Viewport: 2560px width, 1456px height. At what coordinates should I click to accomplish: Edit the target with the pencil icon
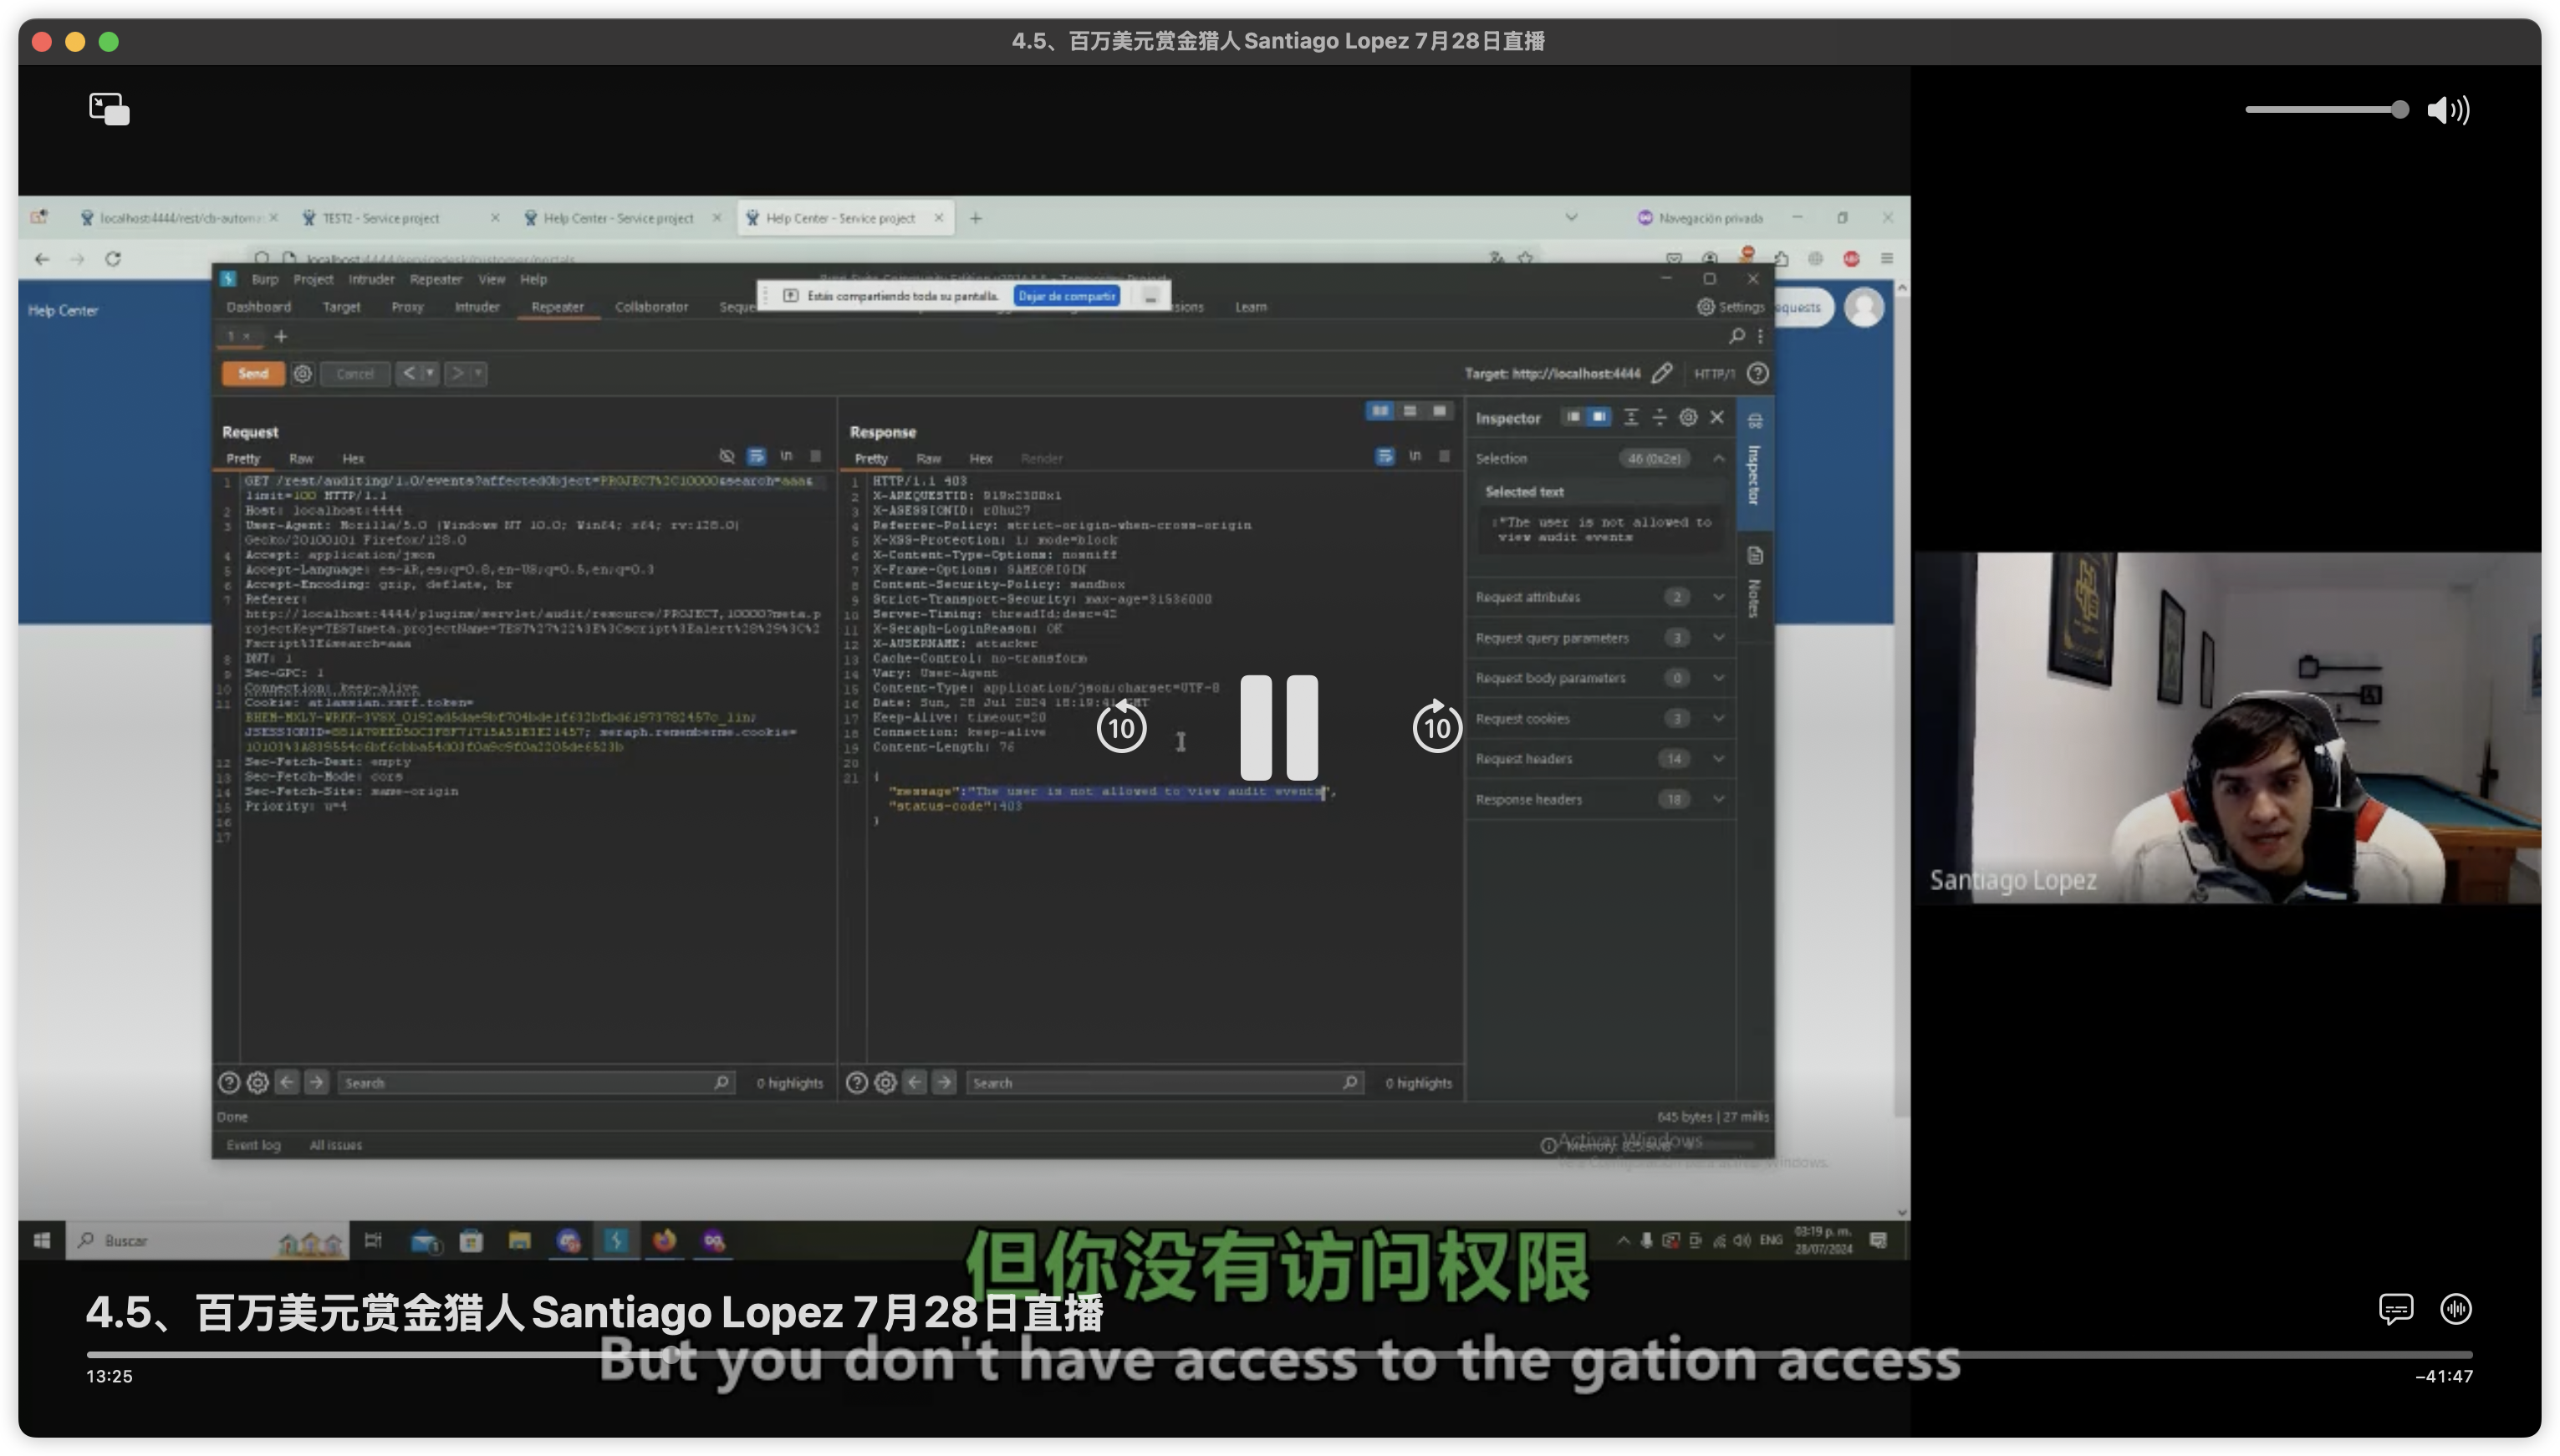tap(1662, 374)
